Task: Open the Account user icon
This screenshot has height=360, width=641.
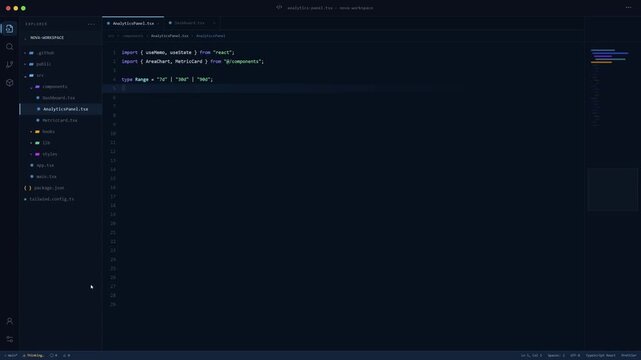Action: coord(9,321)
